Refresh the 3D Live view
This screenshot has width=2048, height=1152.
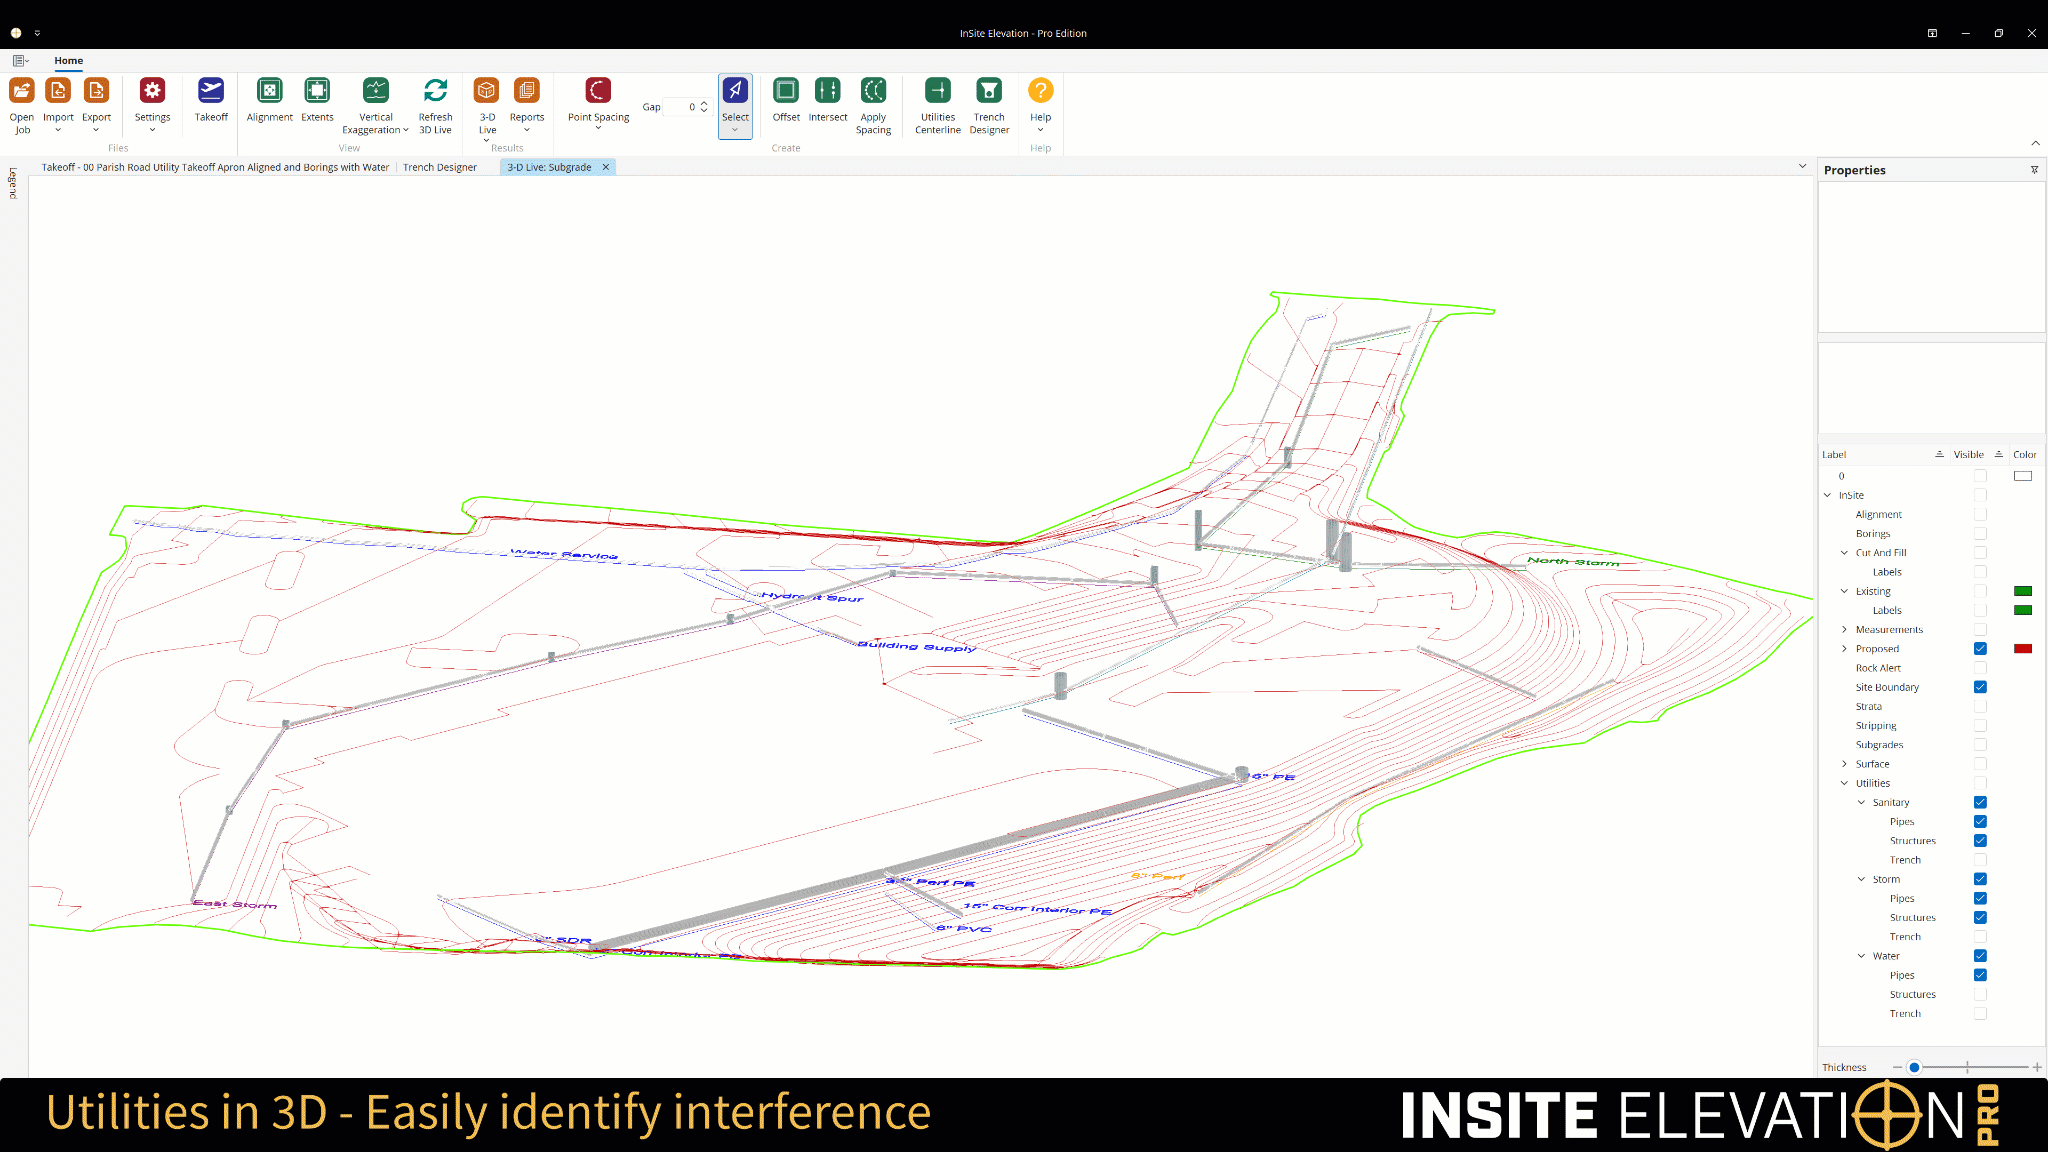[x=435, y=105]
